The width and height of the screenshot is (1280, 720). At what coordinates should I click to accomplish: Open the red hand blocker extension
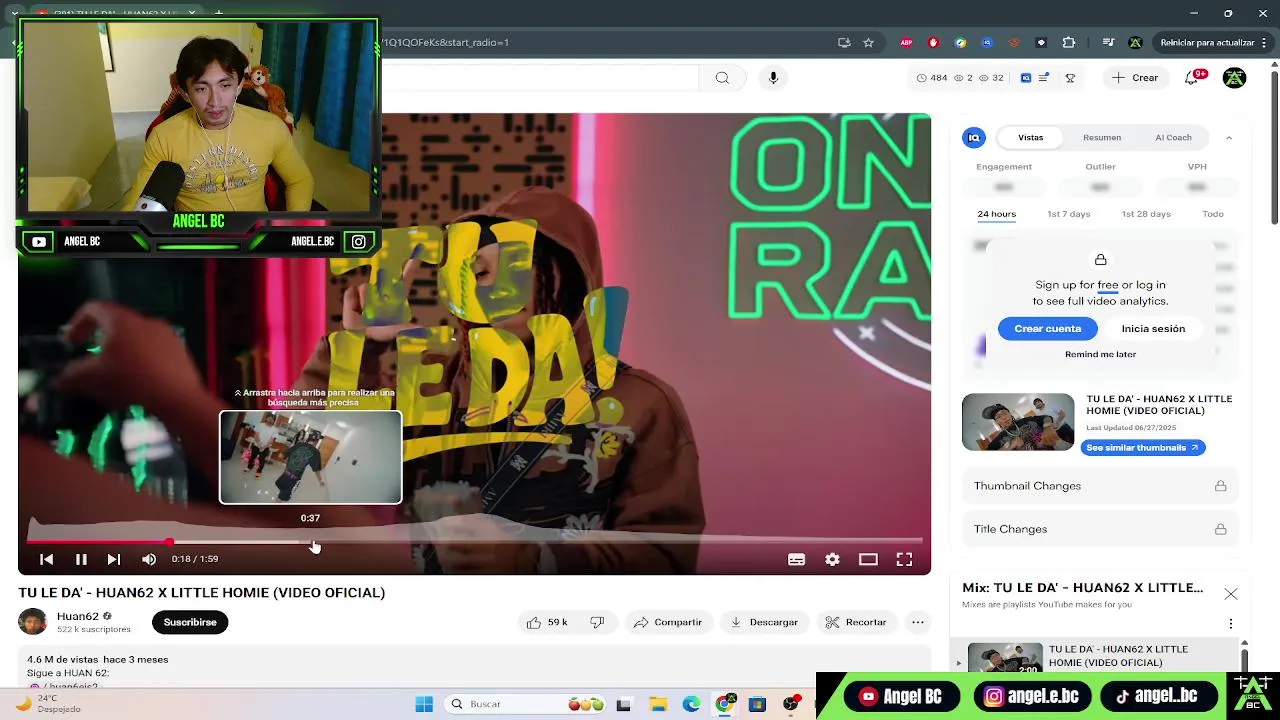[x=933, y=43]
